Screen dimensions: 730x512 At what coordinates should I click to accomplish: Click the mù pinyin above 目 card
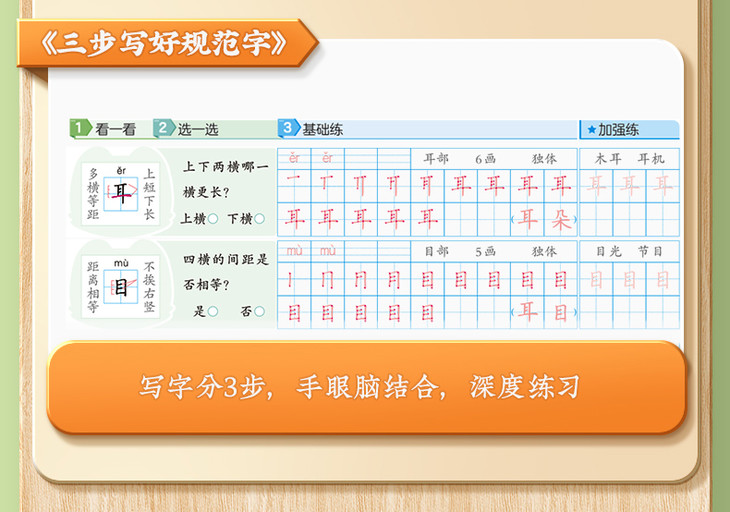(x=121, y=263)
